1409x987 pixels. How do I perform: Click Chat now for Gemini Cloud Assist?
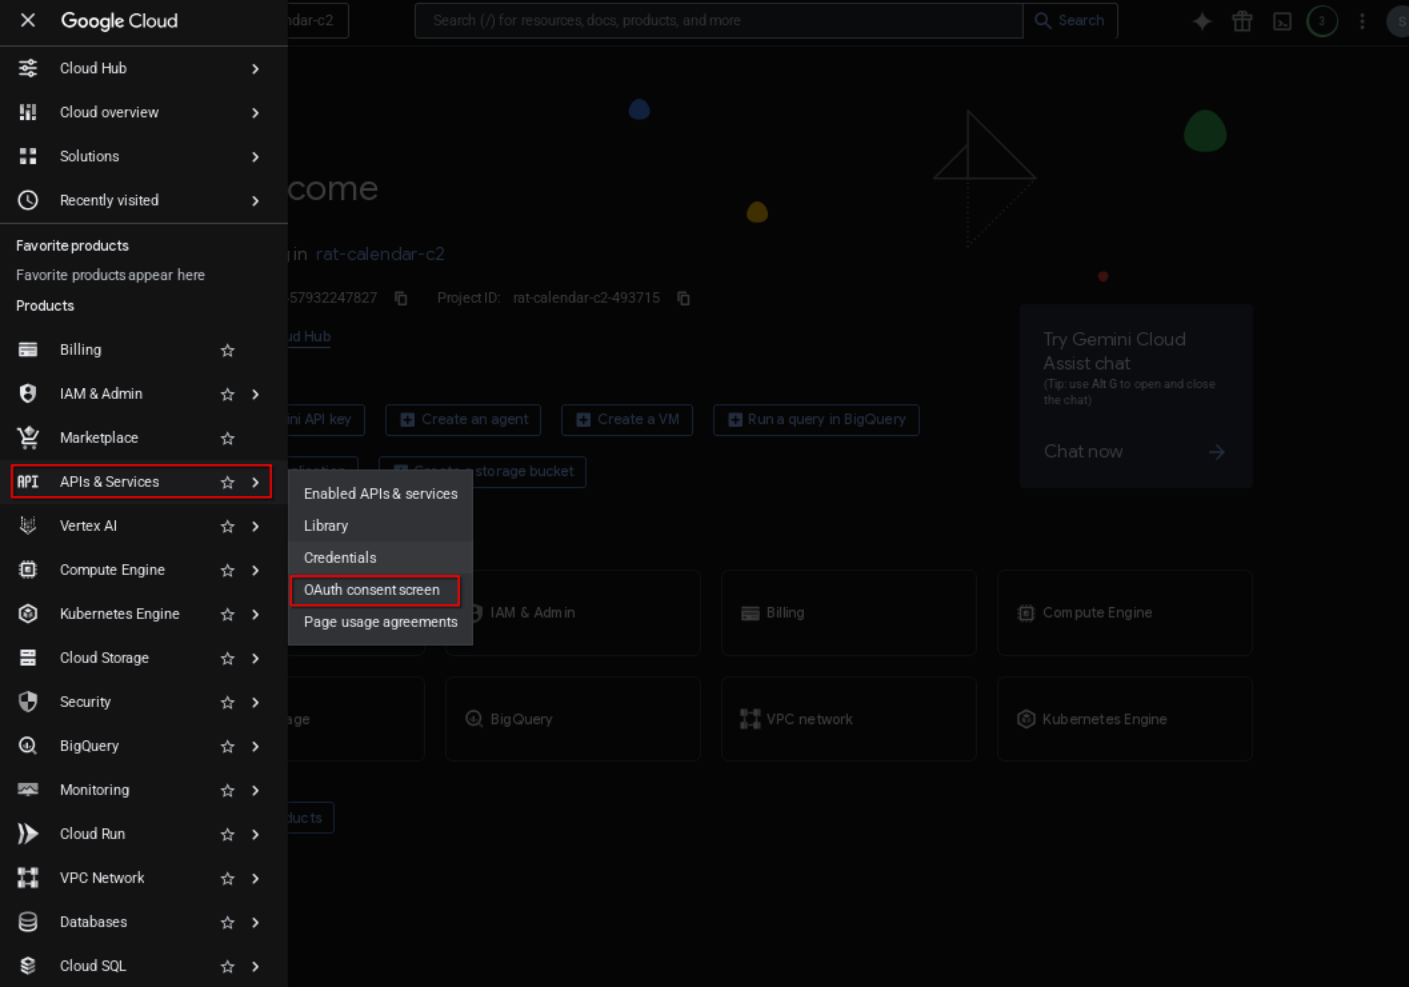coord(1134,452)
